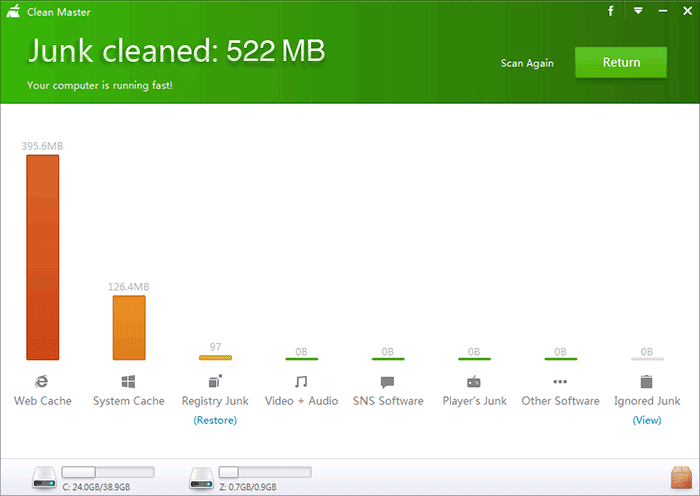The height and width of the screenshot is (496, 700).
Task: Click Scan Again
Action: 527,63
